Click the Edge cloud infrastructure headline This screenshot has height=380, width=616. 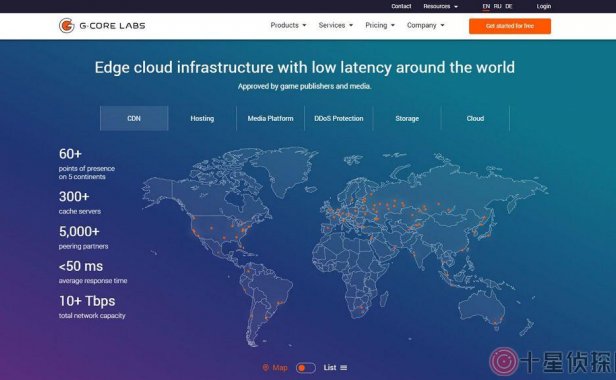tap(304, 67)
